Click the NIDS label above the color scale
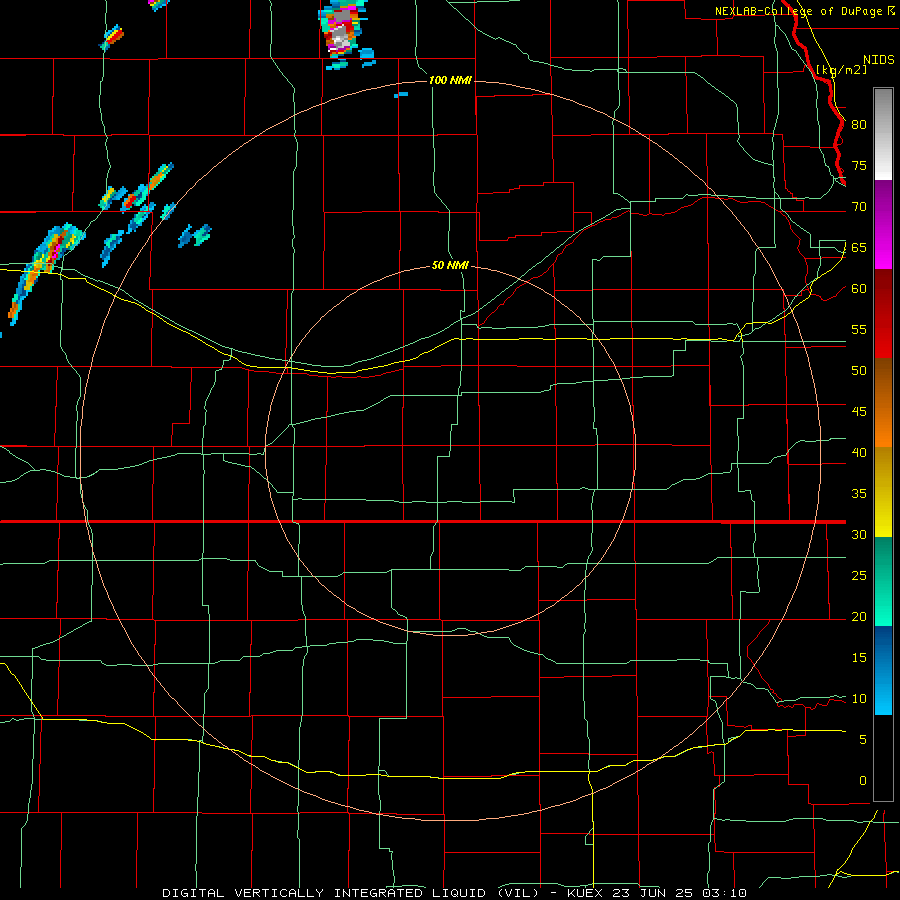The height and width of the screenshot is (900, 900). tap(878, 60)
